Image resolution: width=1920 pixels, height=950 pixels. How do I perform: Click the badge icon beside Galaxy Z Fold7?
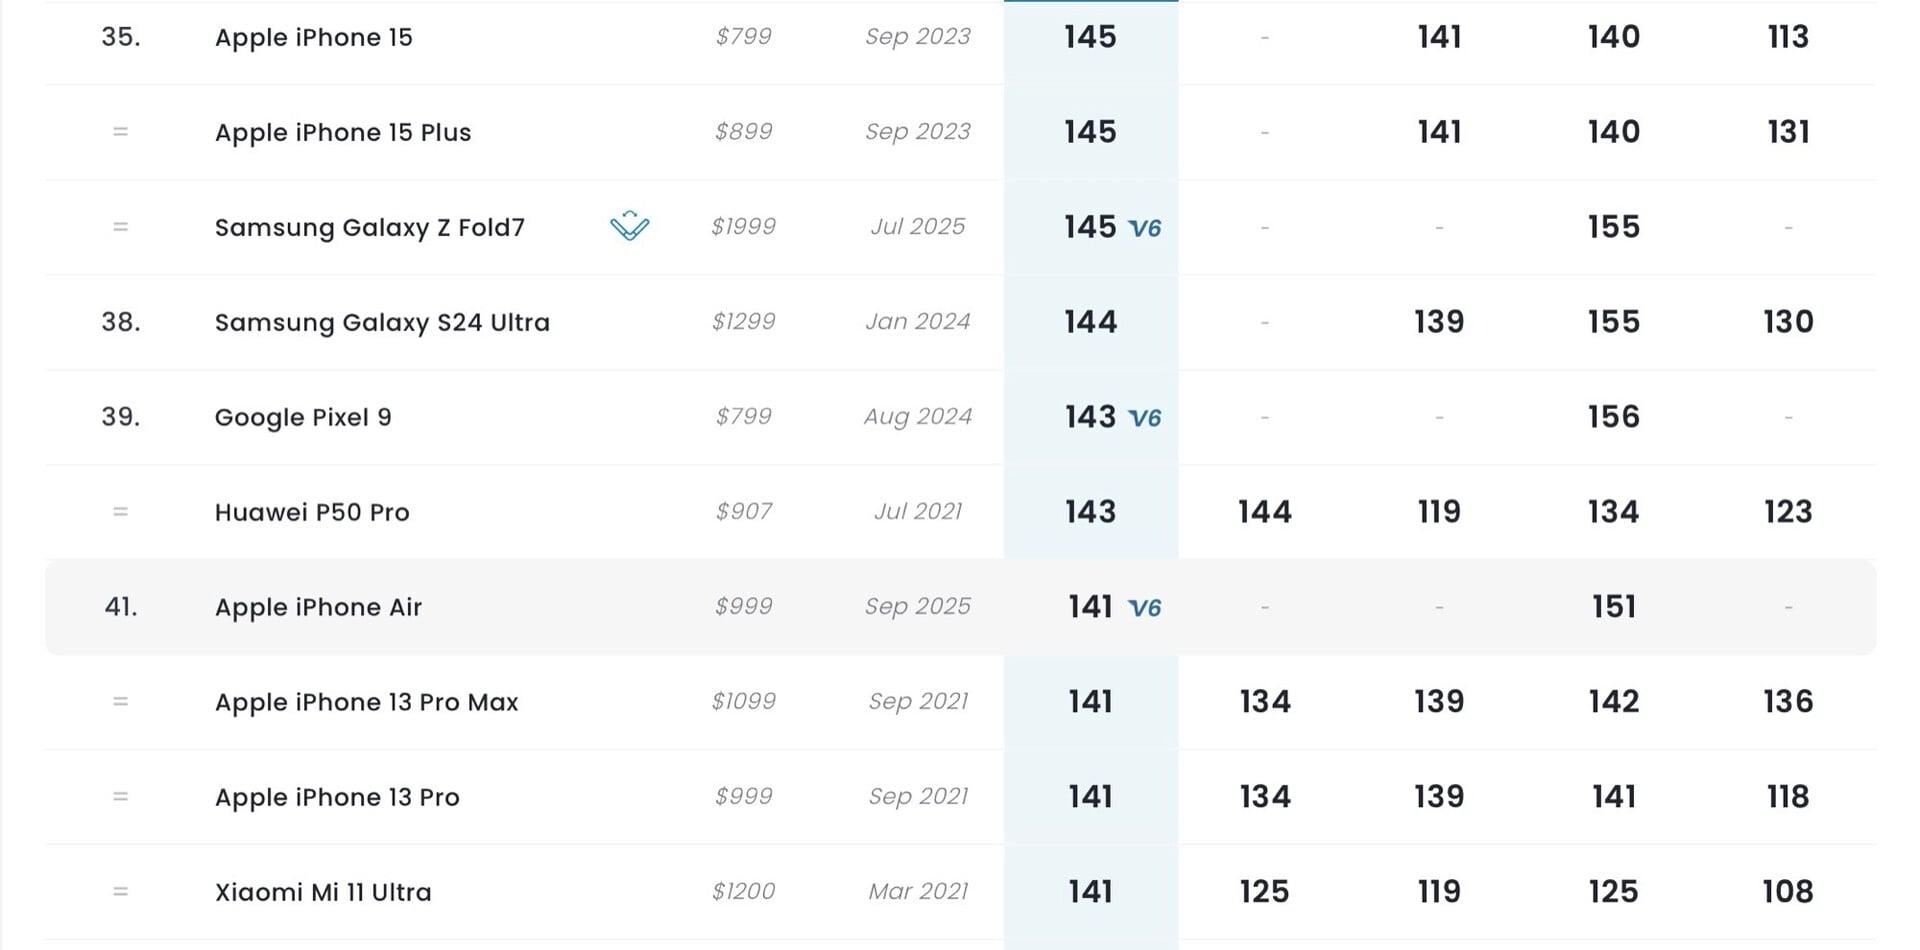[x=629, y=227]
